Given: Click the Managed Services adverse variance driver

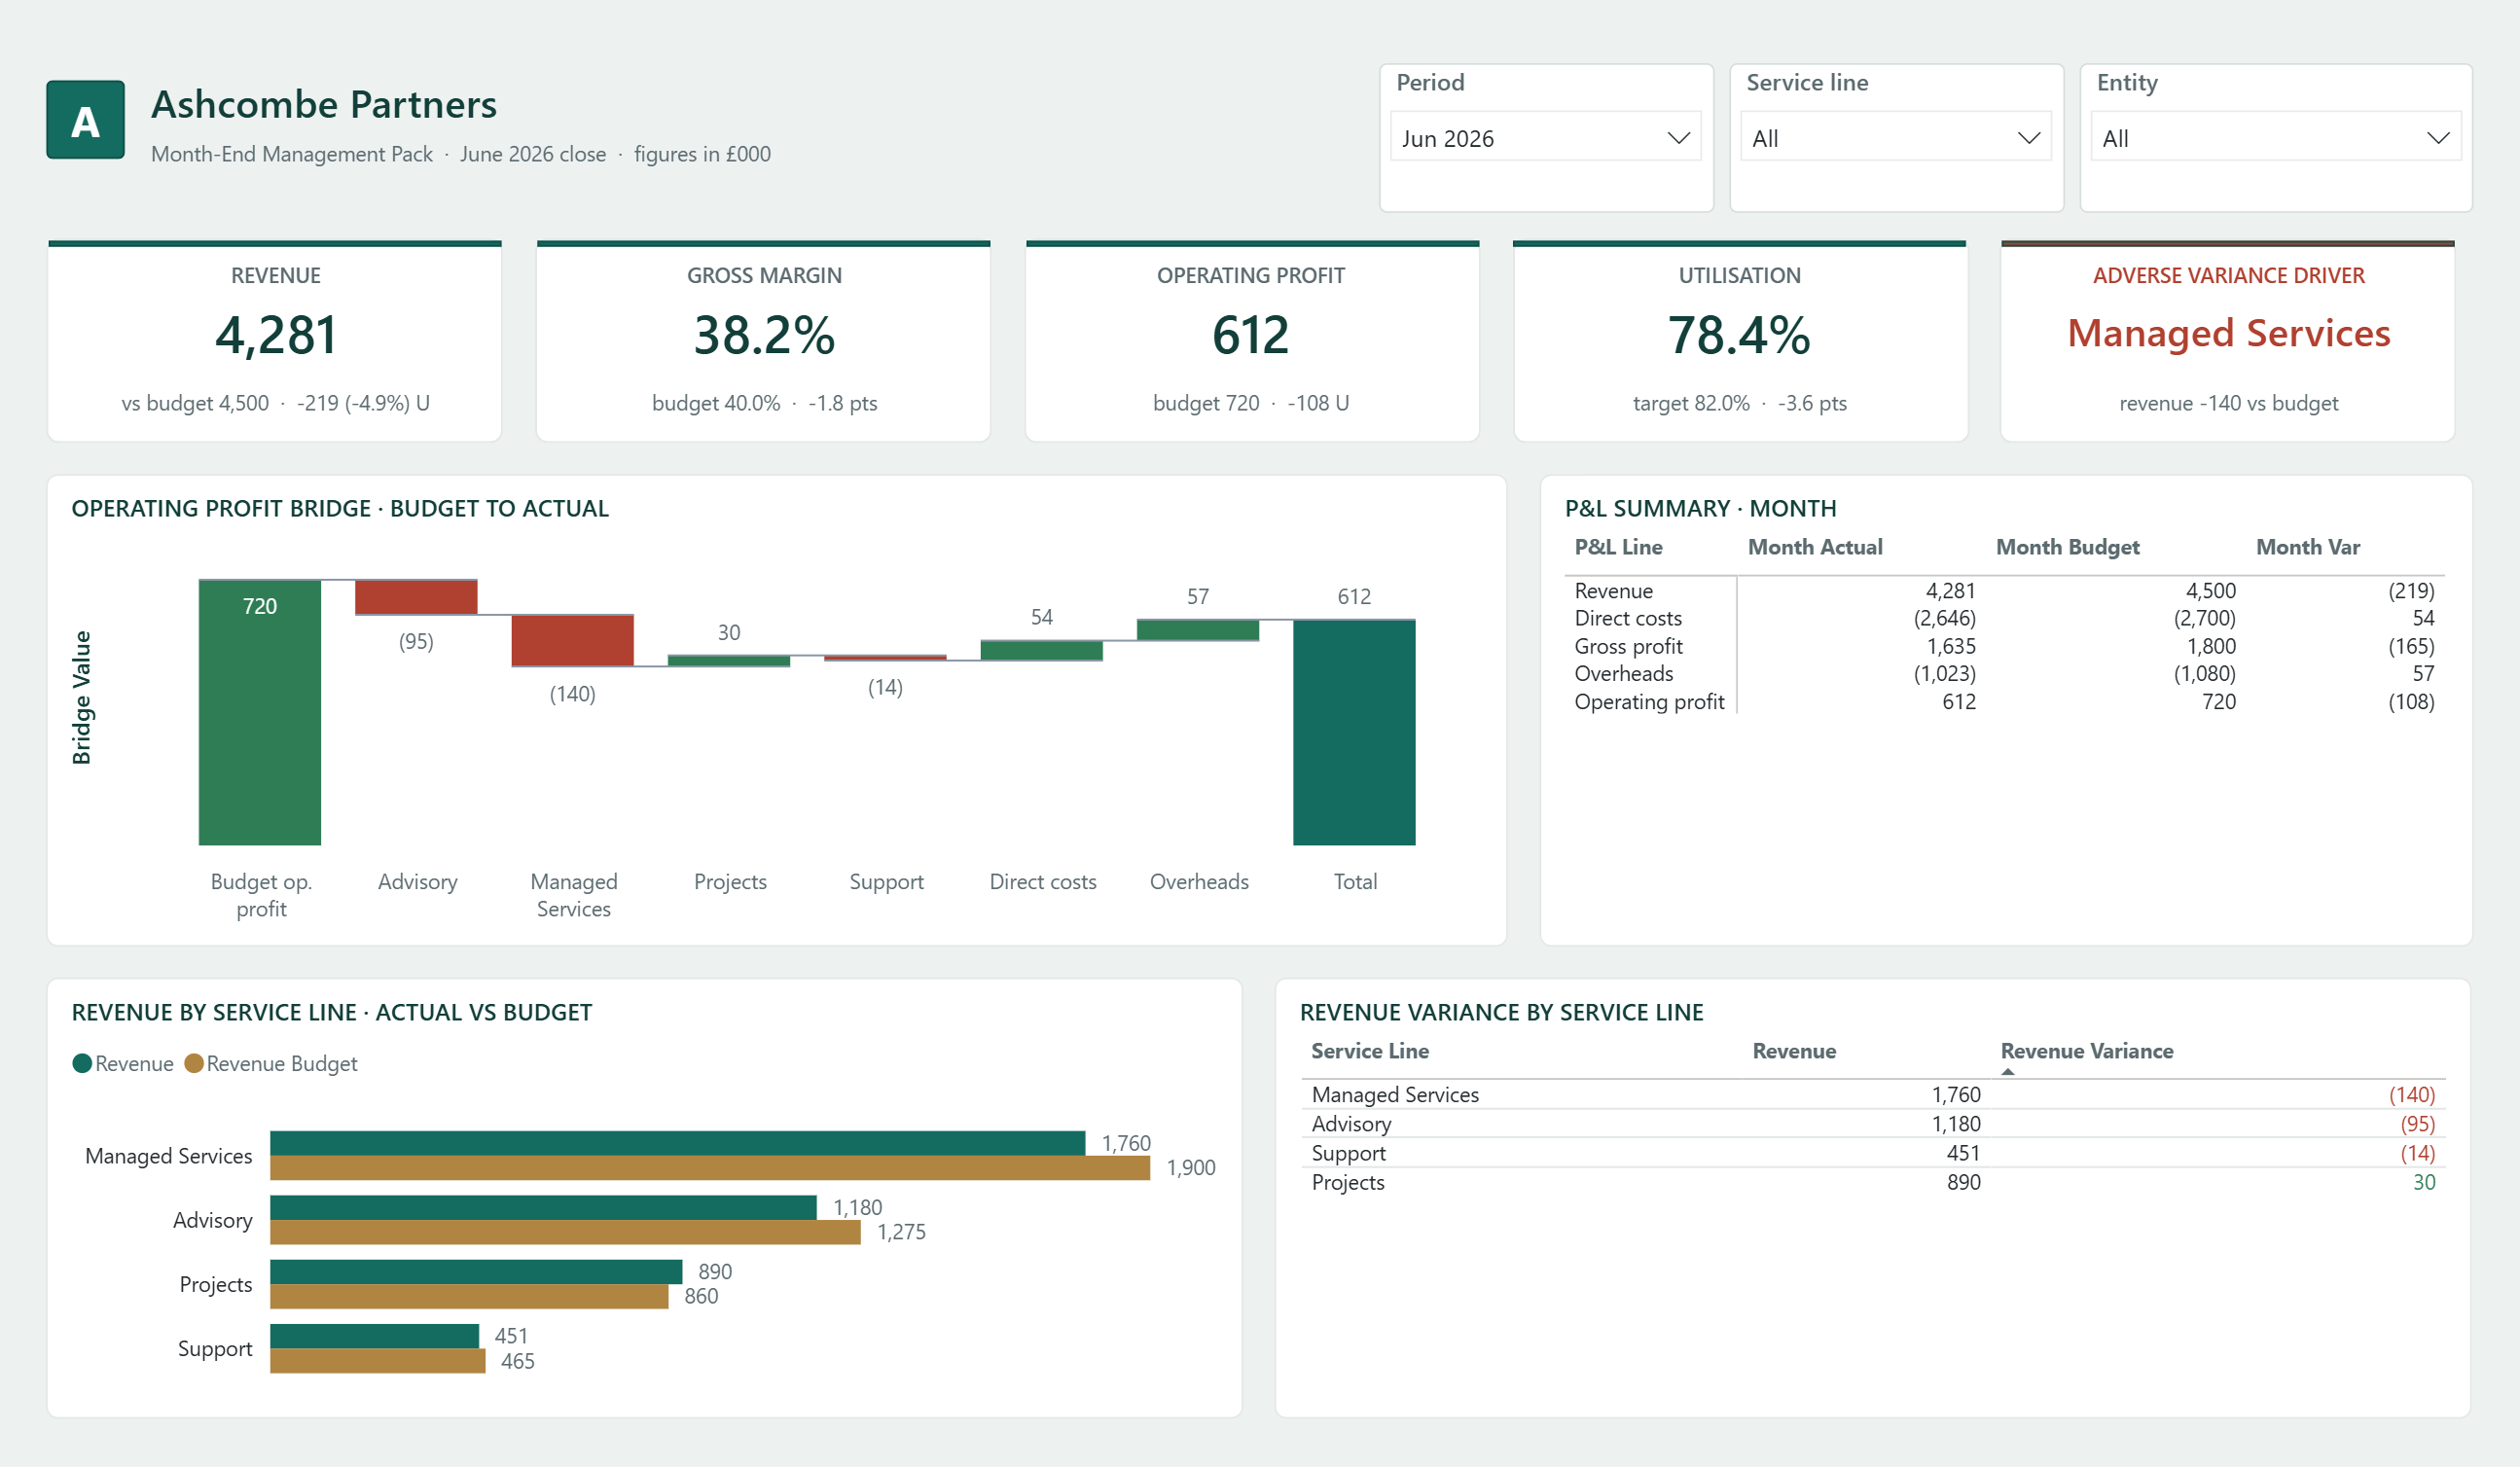Looking at the screenshot, I should [2228, 333].
